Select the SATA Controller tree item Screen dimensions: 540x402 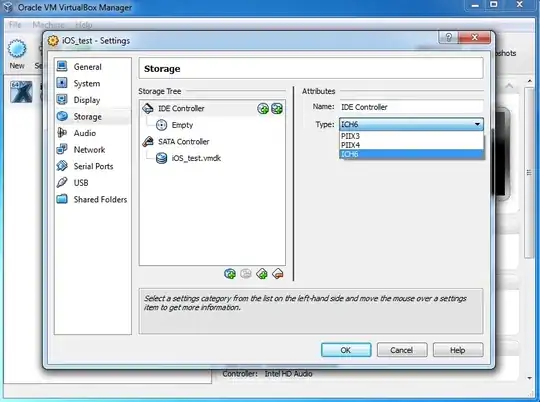click(x=184, y=142)
